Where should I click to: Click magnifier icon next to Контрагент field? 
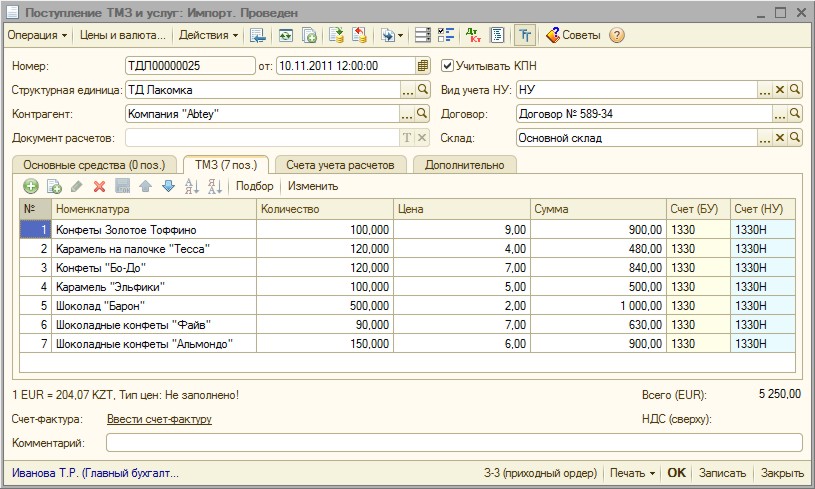pyautogui.click(x=422, y=114)
